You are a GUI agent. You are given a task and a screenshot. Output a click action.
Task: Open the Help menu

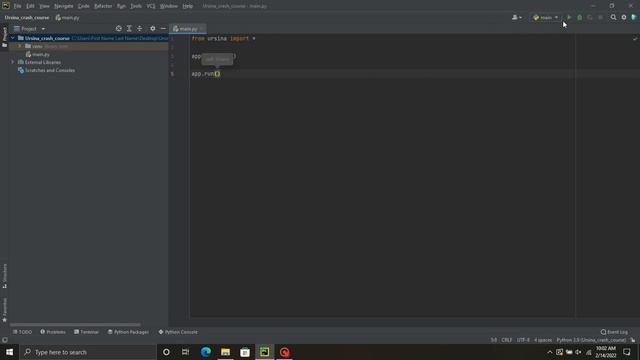(187, 6)
